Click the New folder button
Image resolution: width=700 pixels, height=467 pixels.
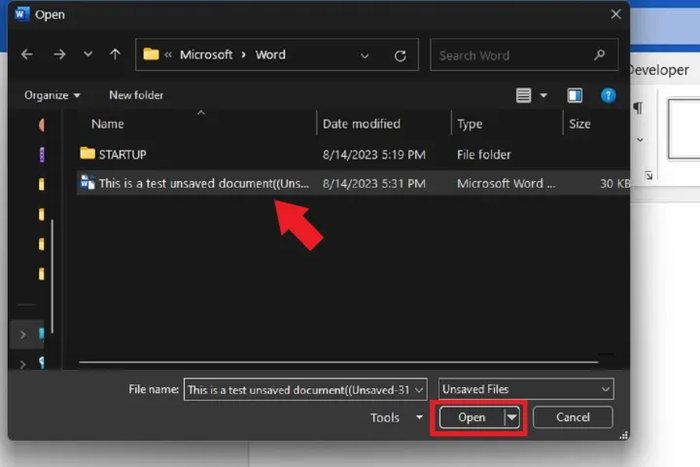(x=136, y=95)
